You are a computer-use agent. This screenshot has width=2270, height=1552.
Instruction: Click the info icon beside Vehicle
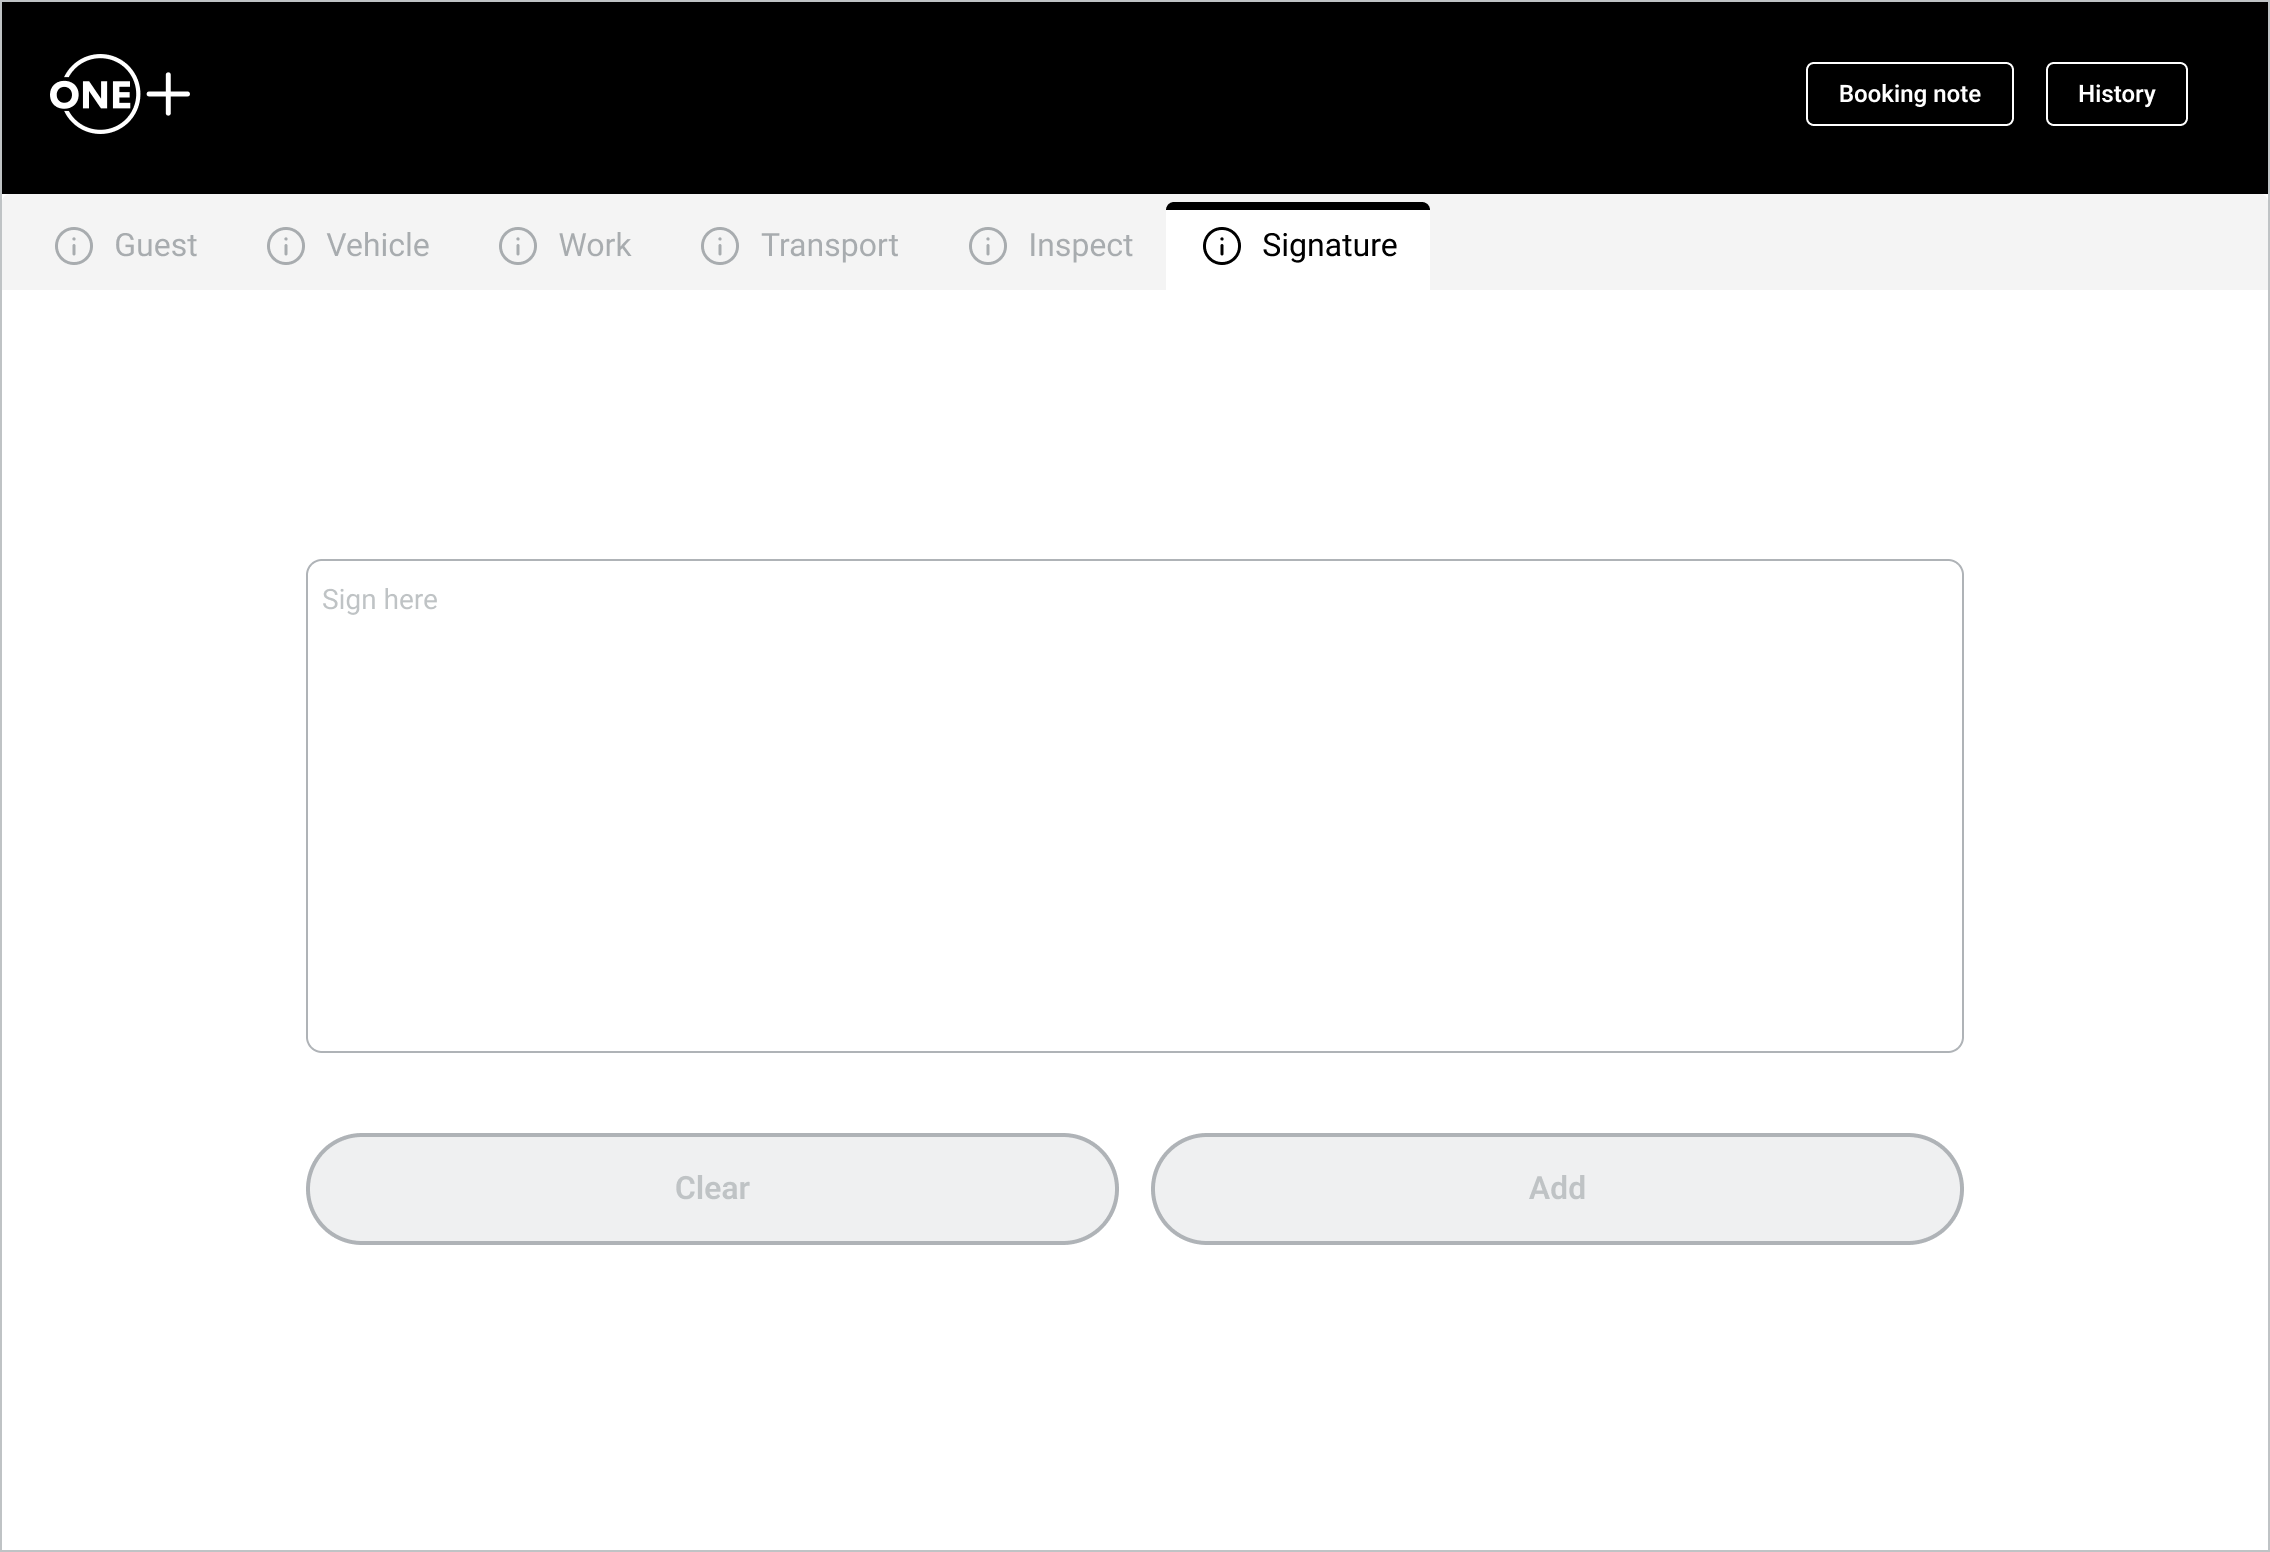tap(286, 246)
